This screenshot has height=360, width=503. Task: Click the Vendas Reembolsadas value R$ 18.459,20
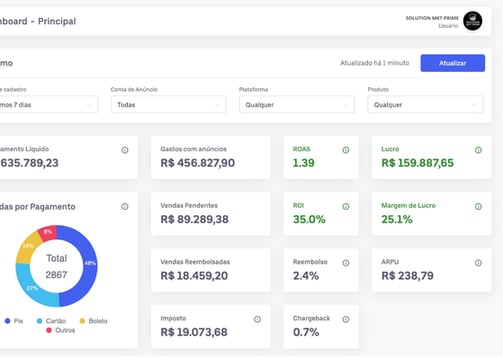[194, 276]
